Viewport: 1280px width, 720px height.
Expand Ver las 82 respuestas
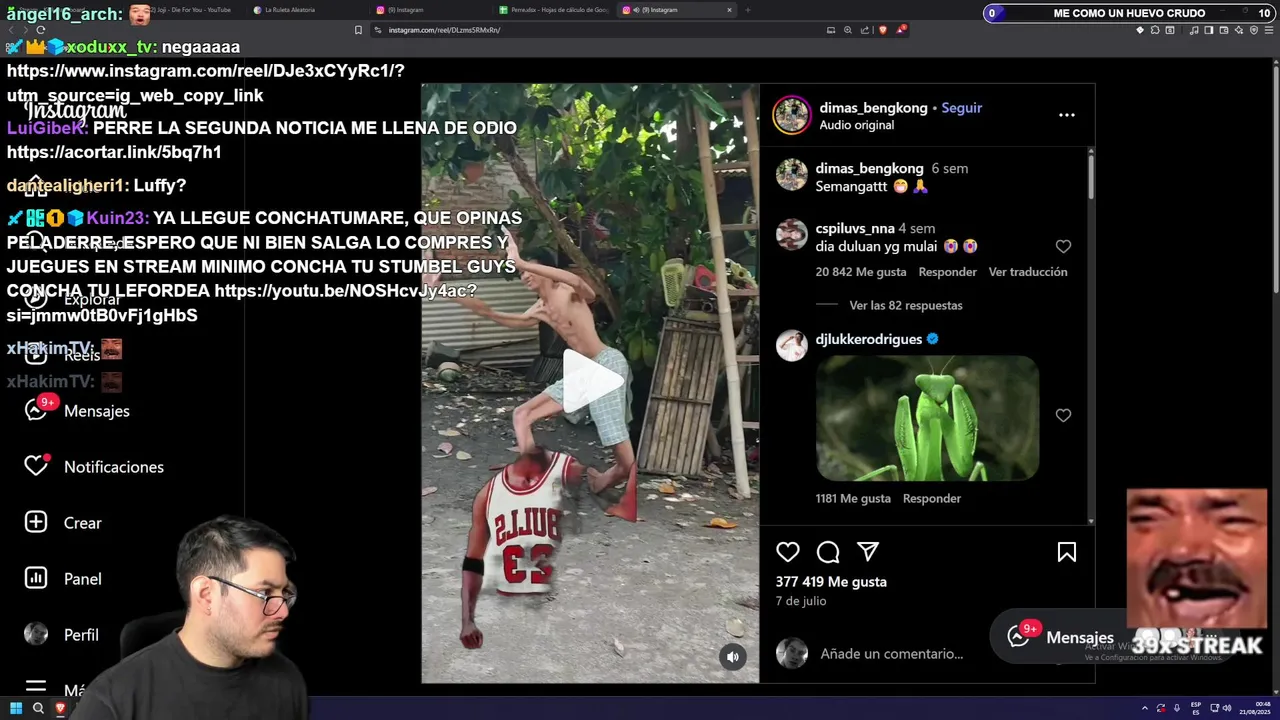coord(906,305)
